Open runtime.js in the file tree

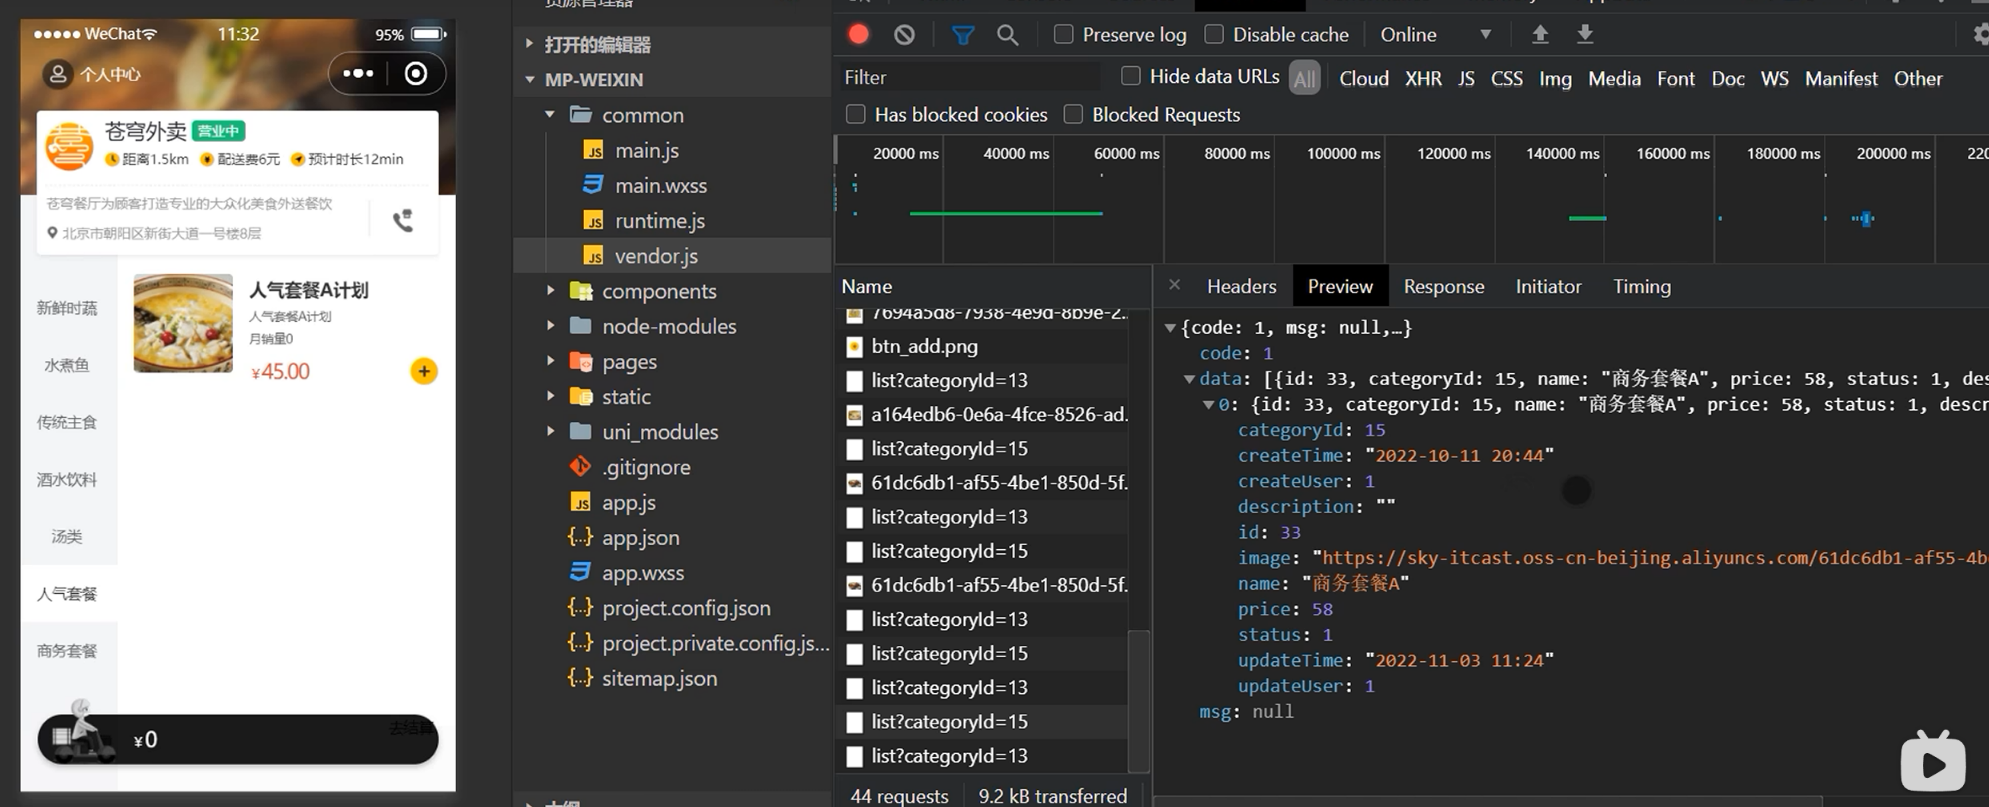point(659,220)
